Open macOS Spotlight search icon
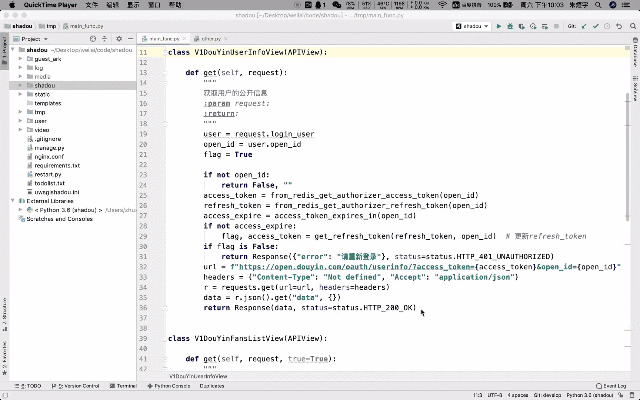The image size is (640, 400). point(598,5)
